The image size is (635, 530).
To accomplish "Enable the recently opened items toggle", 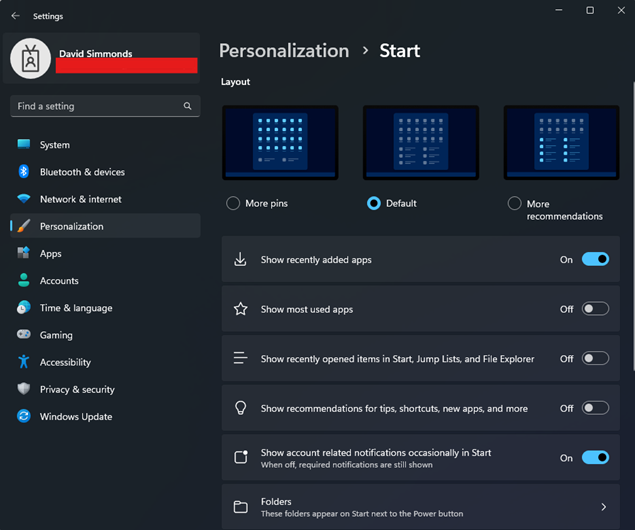I will [x=595, y=358].
